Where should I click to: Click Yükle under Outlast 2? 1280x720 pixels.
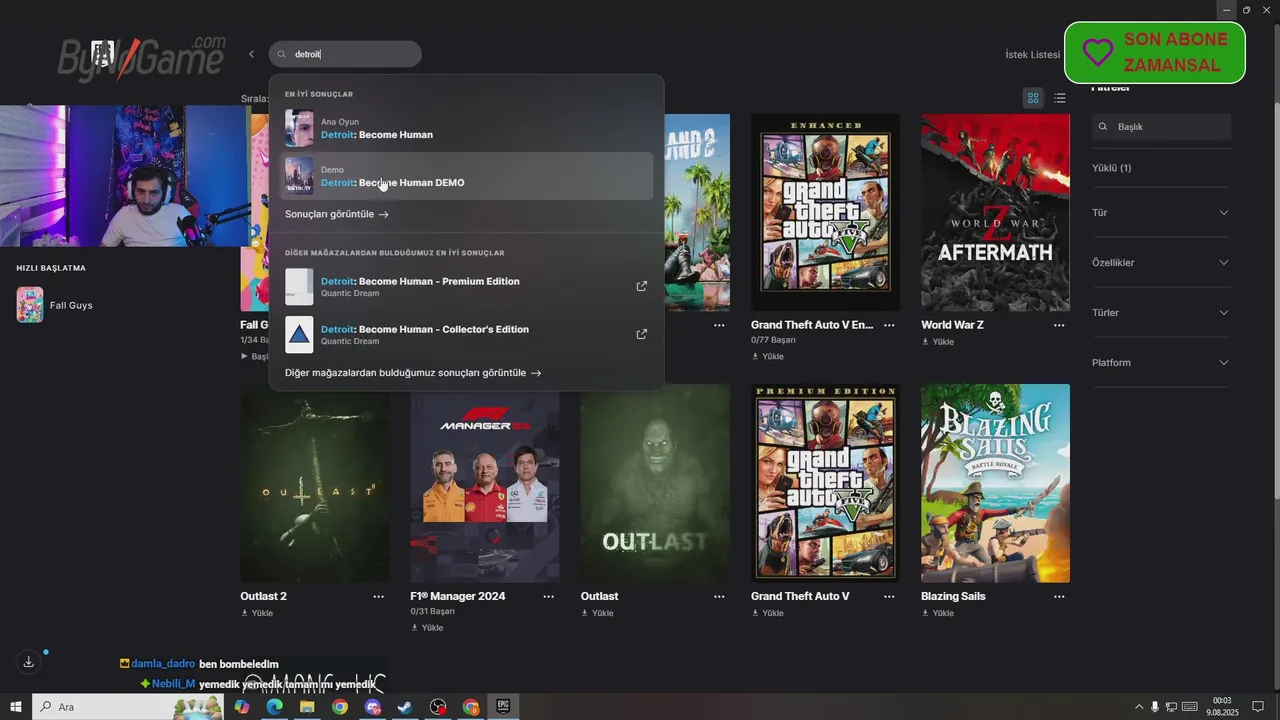click(256, 613)
